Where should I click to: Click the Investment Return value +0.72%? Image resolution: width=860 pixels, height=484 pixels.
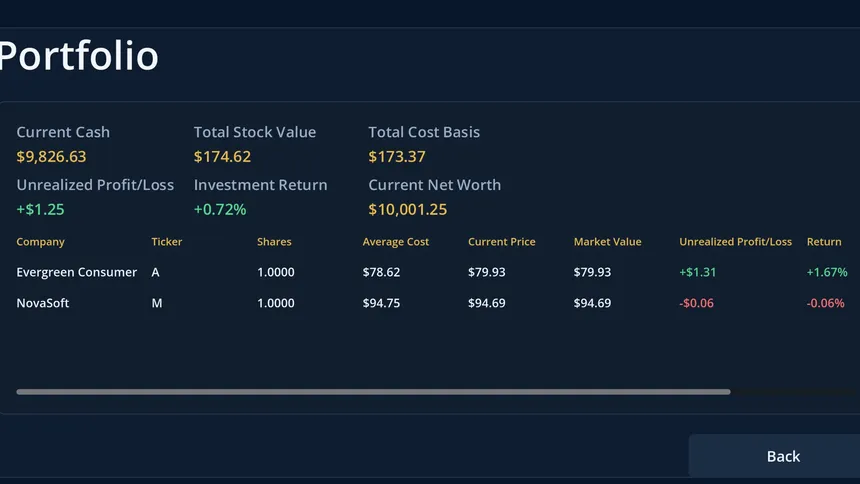click(220, 210)
